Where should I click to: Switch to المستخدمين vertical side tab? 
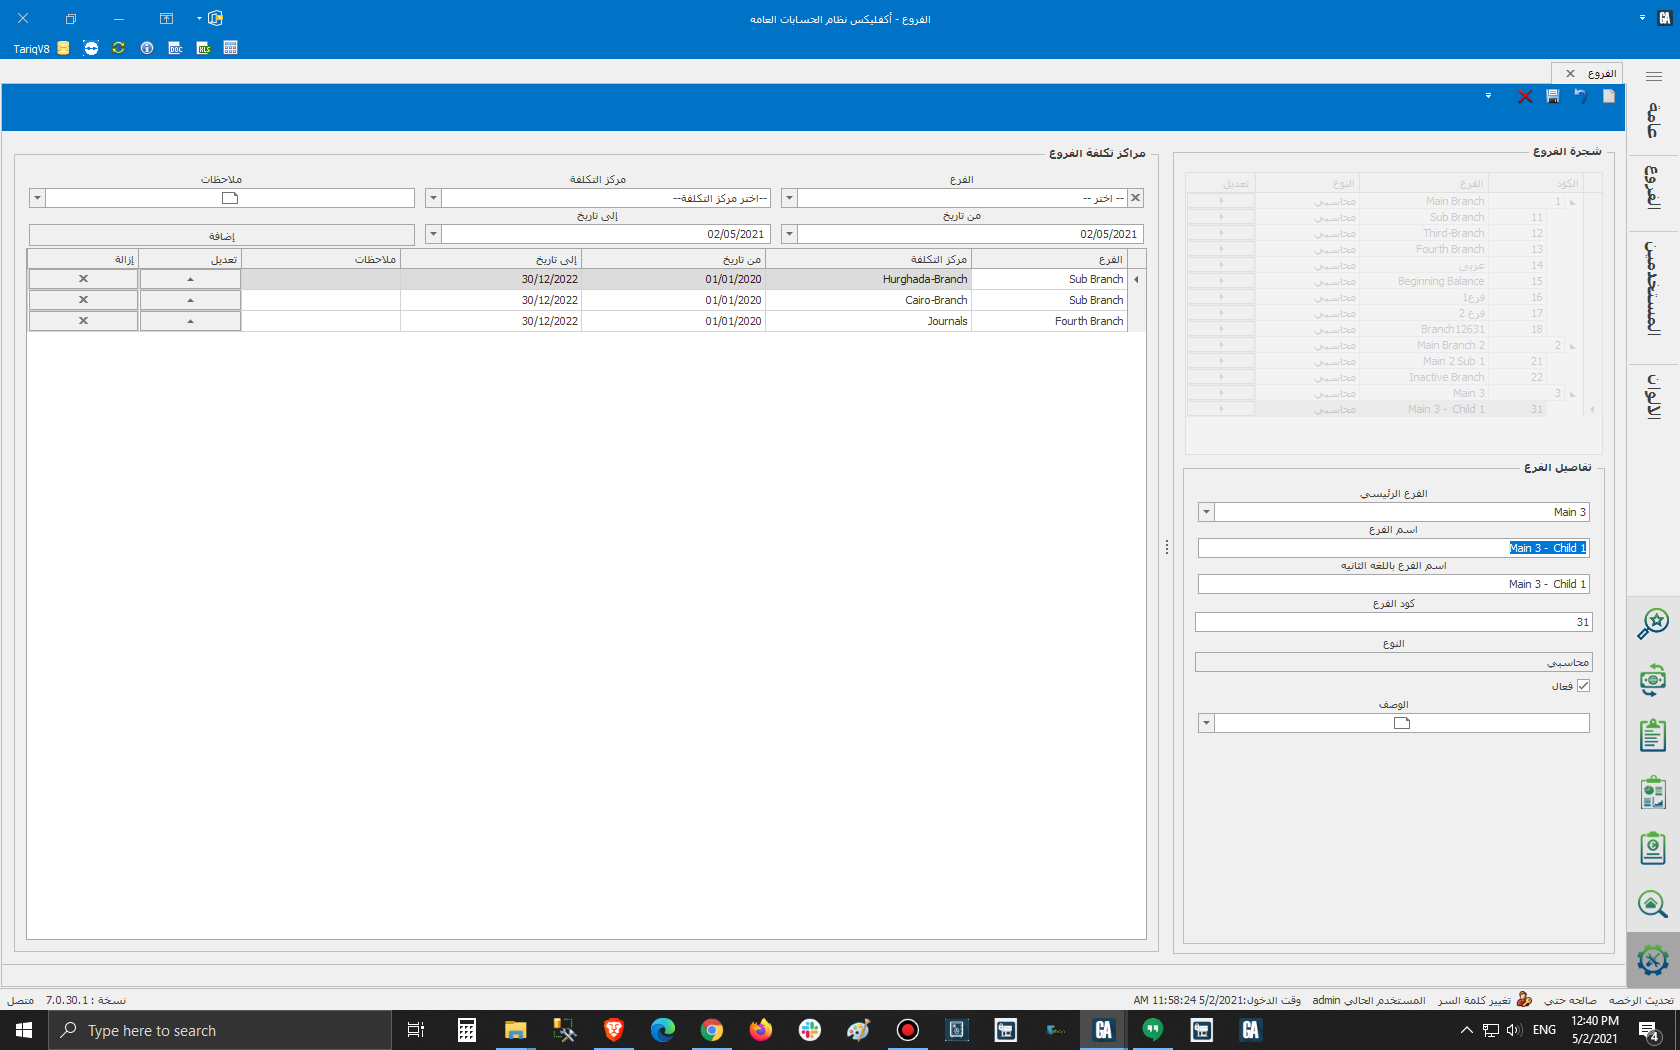1652,288
